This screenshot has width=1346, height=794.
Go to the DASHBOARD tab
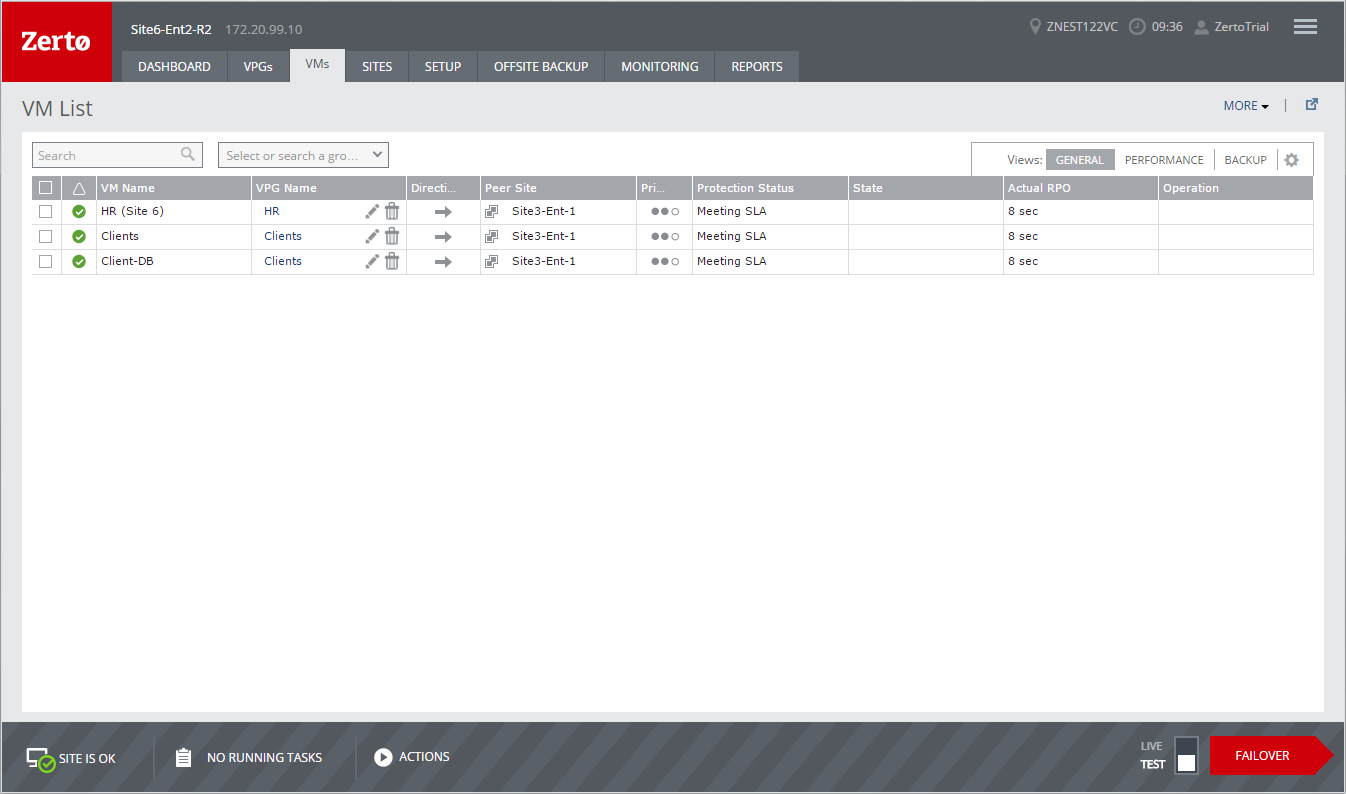point(174,67)
